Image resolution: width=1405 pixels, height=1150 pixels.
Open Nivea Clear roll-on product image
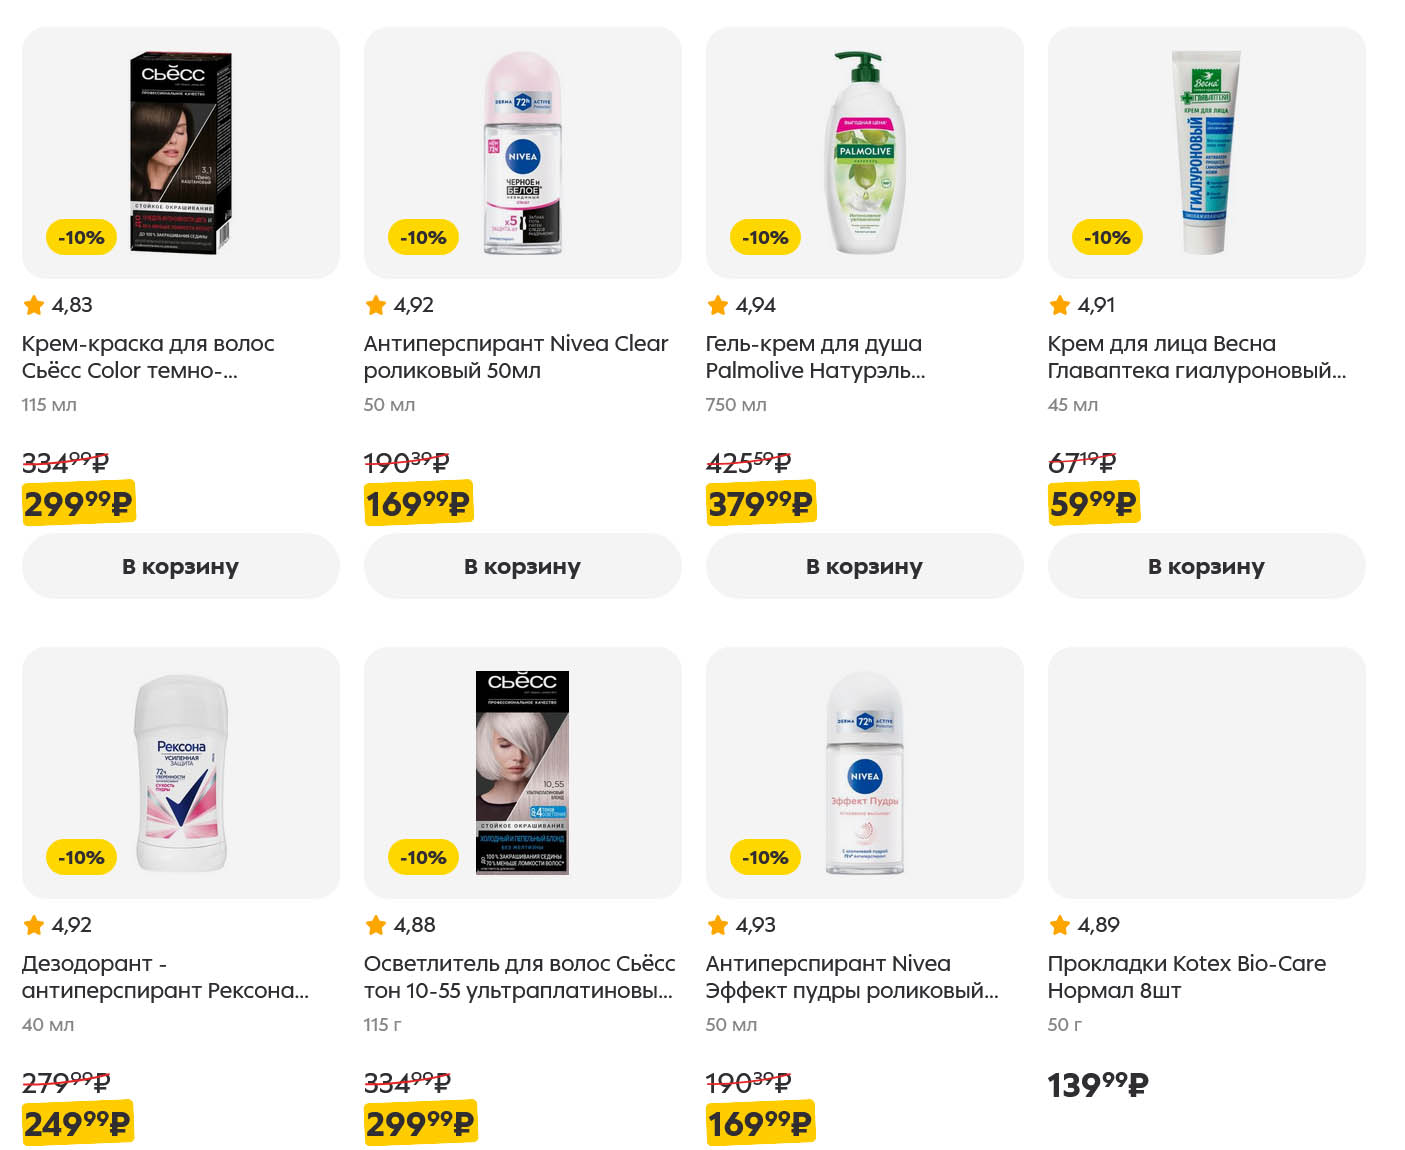point(522,153)
